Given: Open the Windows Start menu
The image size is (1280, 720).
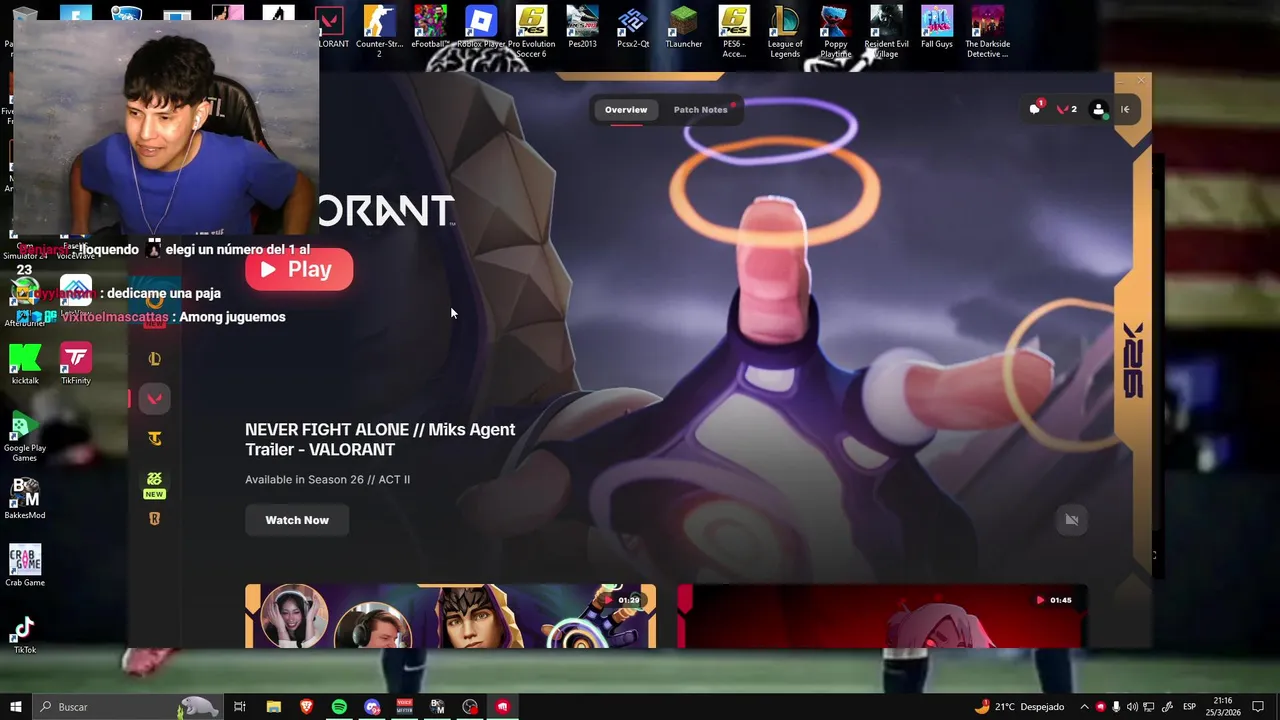Looking at the screenshot, I should point(15,707).
